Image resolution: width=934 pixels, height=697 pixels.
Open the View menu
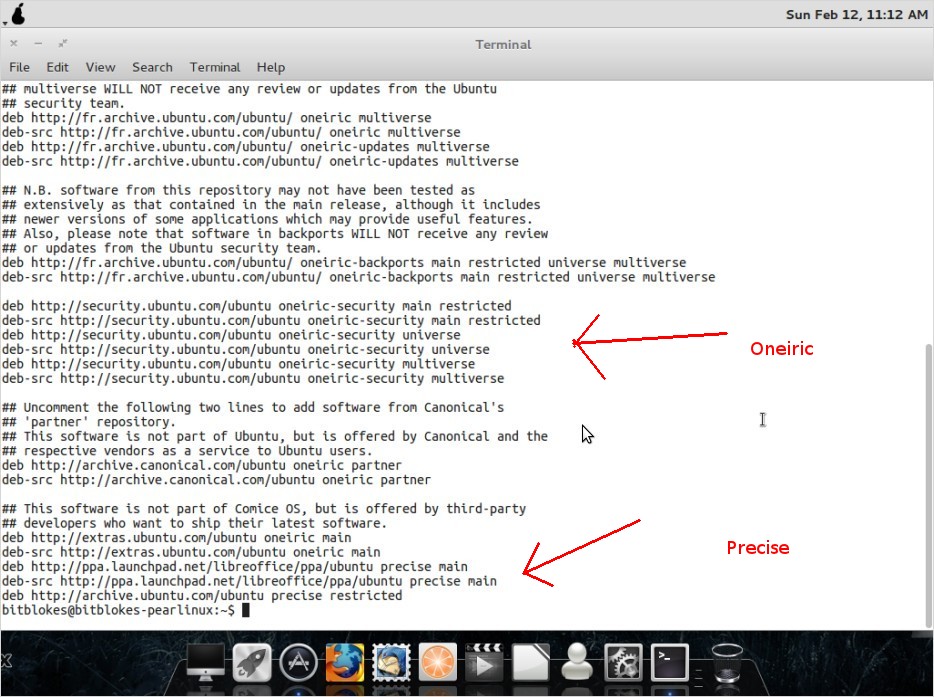click(100, 67)
